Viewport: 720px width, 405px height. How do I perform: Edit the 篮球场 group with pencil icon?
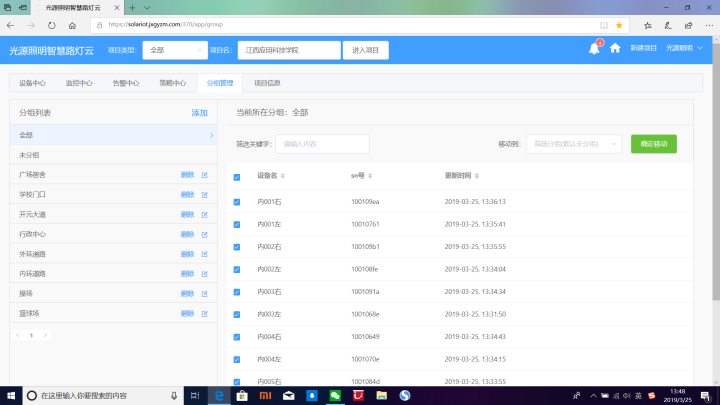pos(205,314)
